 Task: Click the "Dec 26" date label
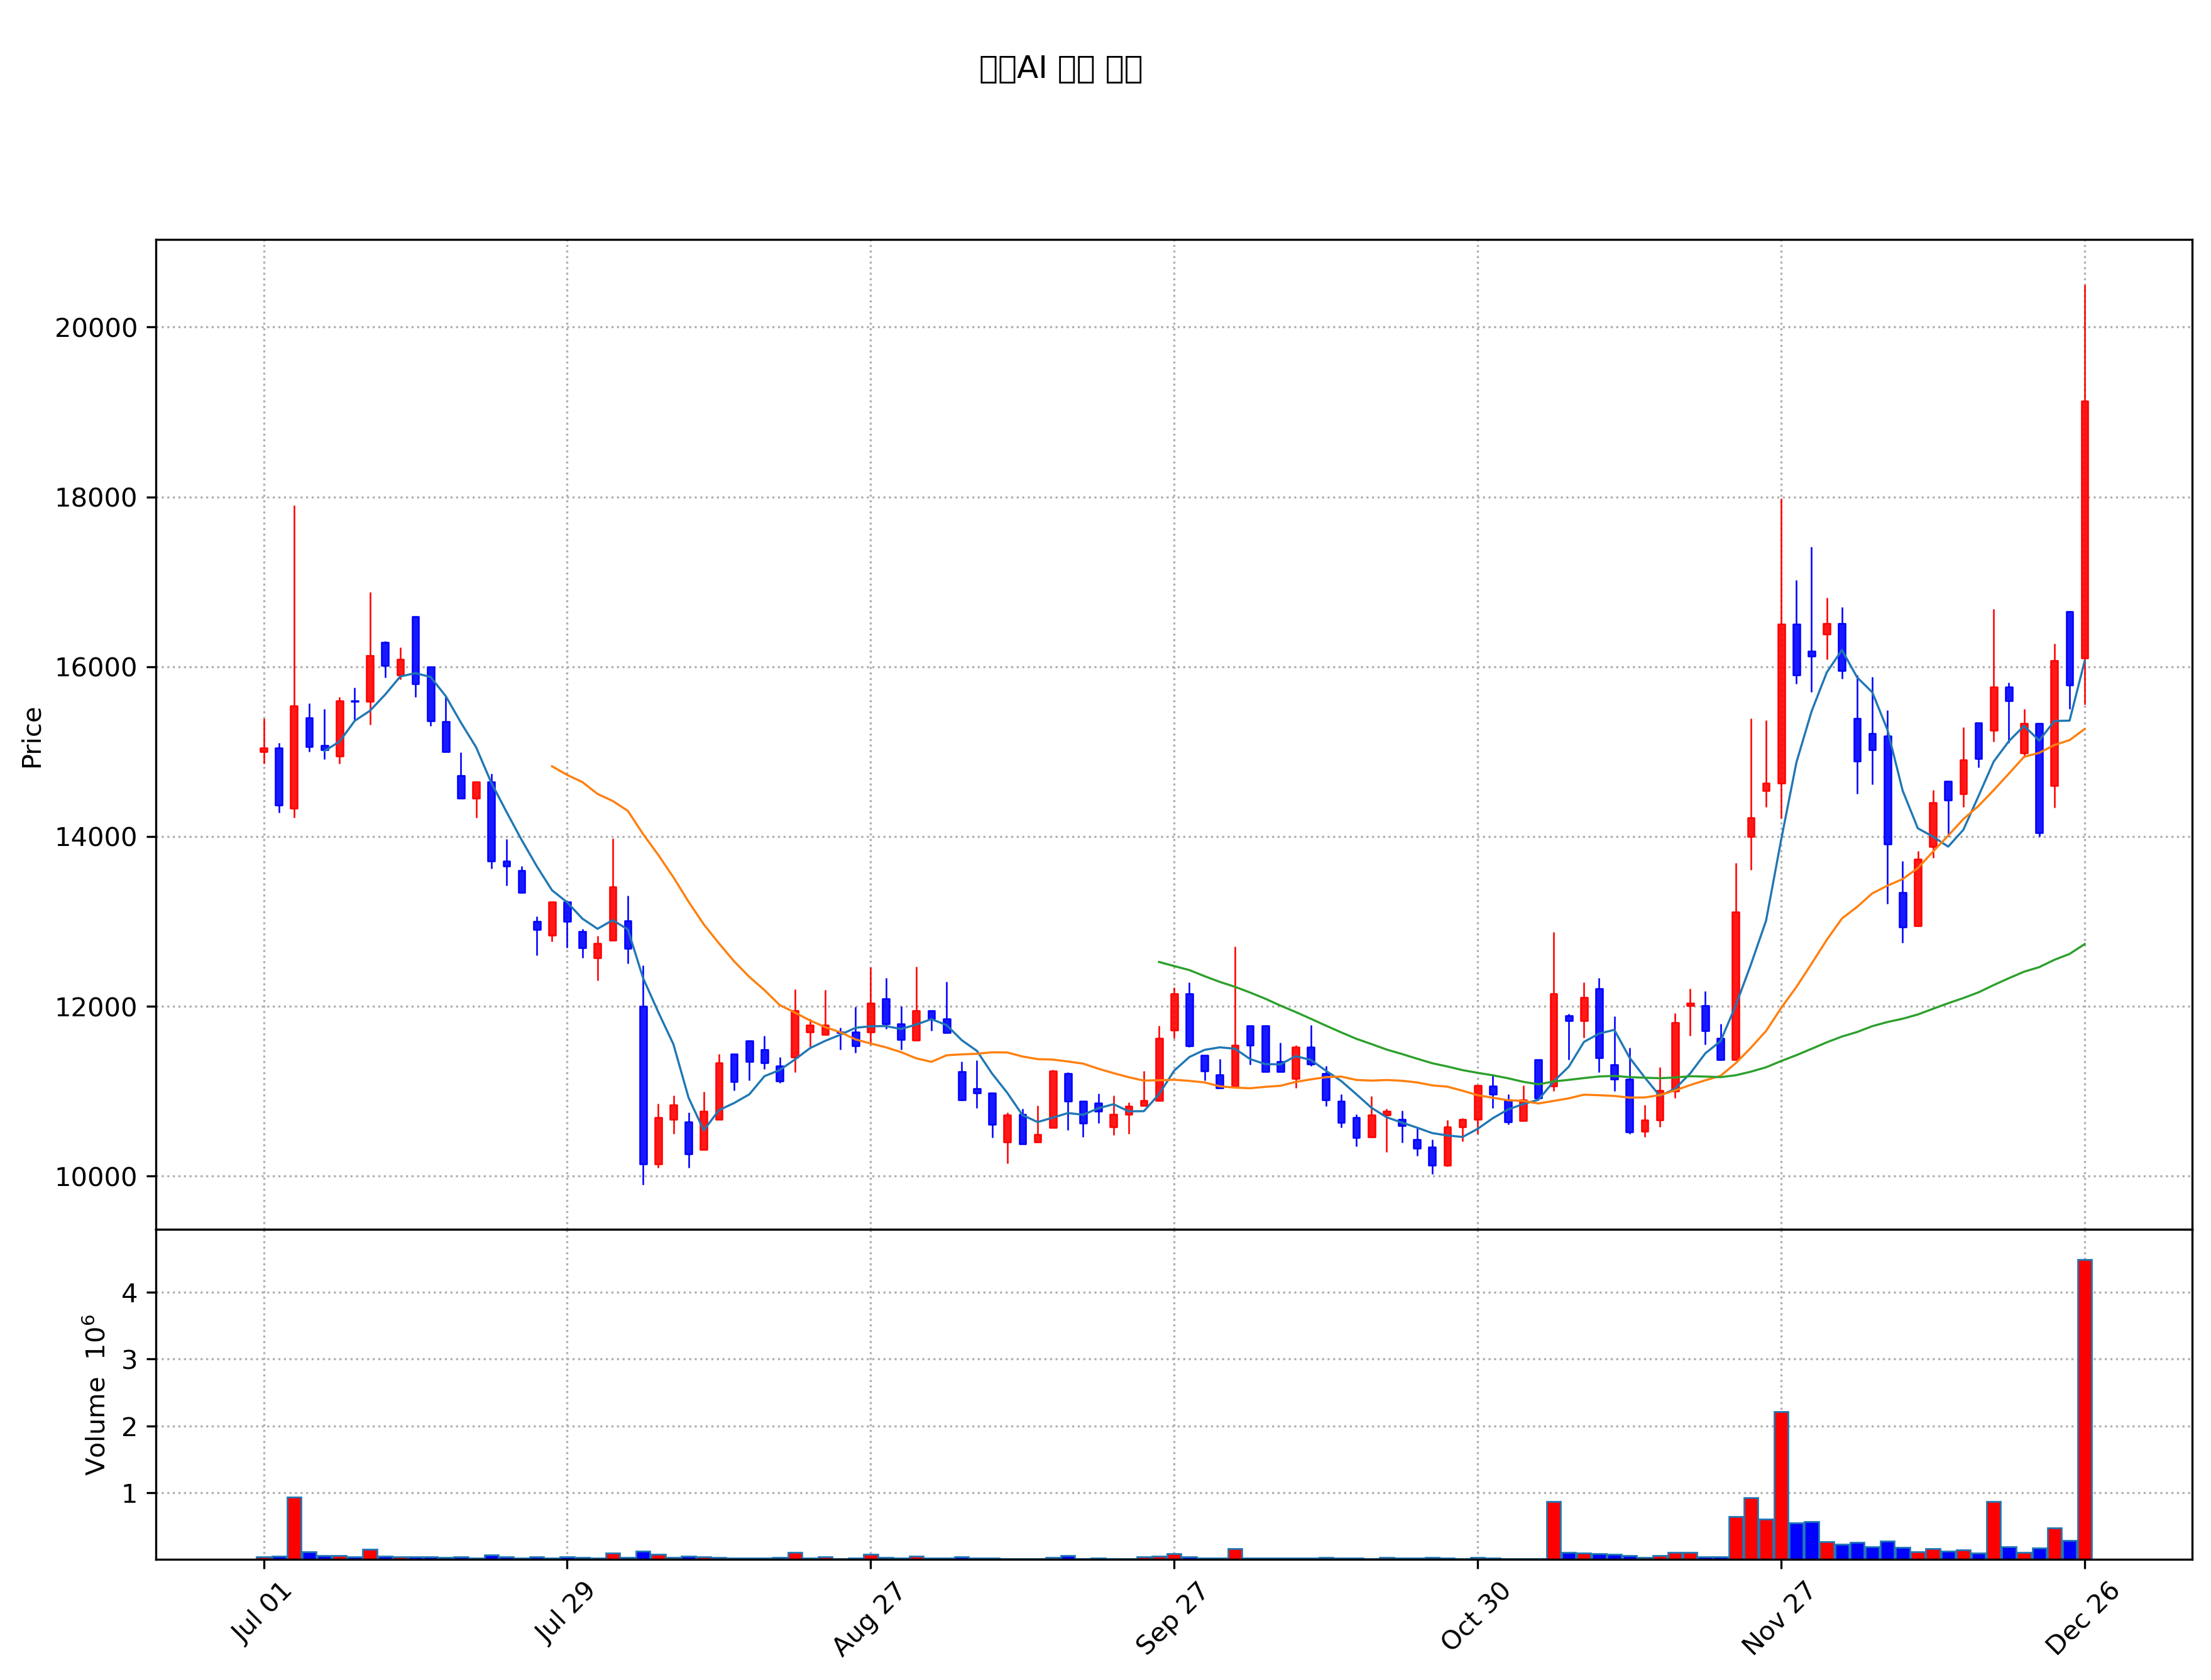click(x=2082, y=1619)
